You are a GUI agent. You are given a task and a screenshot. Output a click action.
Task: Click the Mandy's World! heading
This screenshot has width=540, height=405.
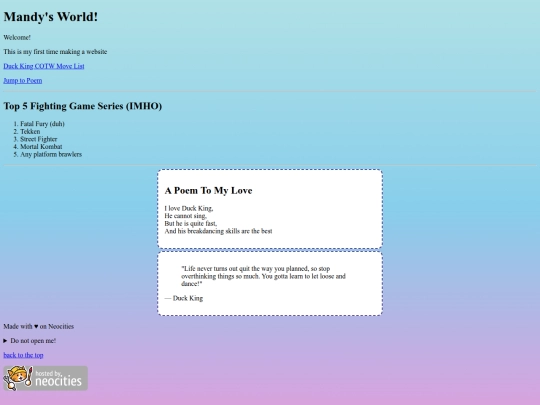(x=51, y=17)
